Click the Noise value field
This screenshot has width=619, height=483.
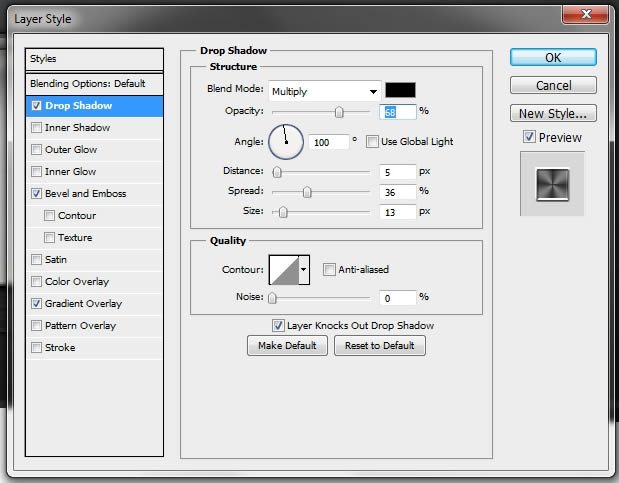coord(398,298)
